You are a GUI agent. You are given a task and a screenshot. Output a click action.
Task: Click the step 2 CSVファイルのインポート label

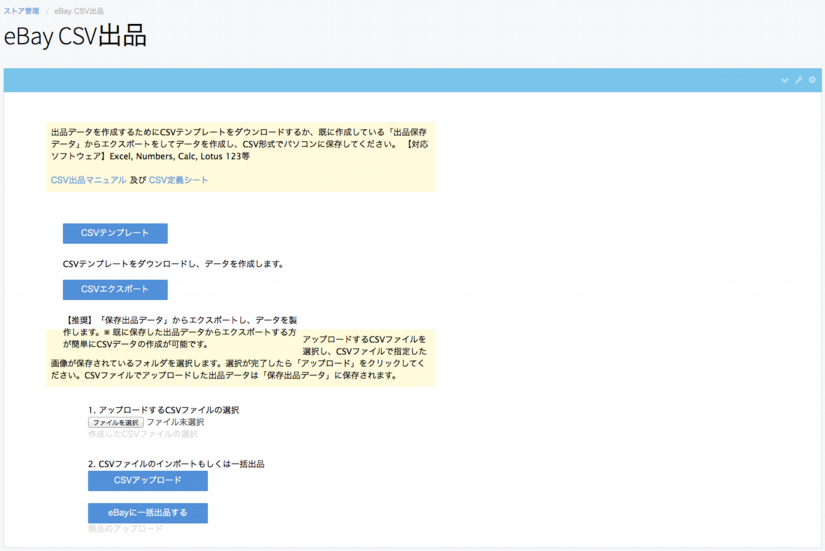(x=176, y=464)
